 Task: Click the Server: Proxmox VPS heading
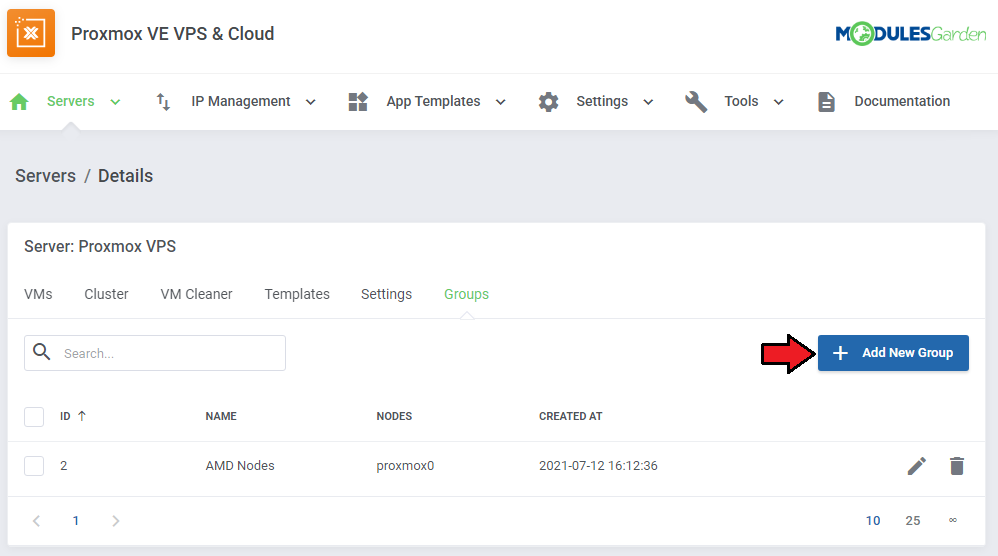coord(100,246)
